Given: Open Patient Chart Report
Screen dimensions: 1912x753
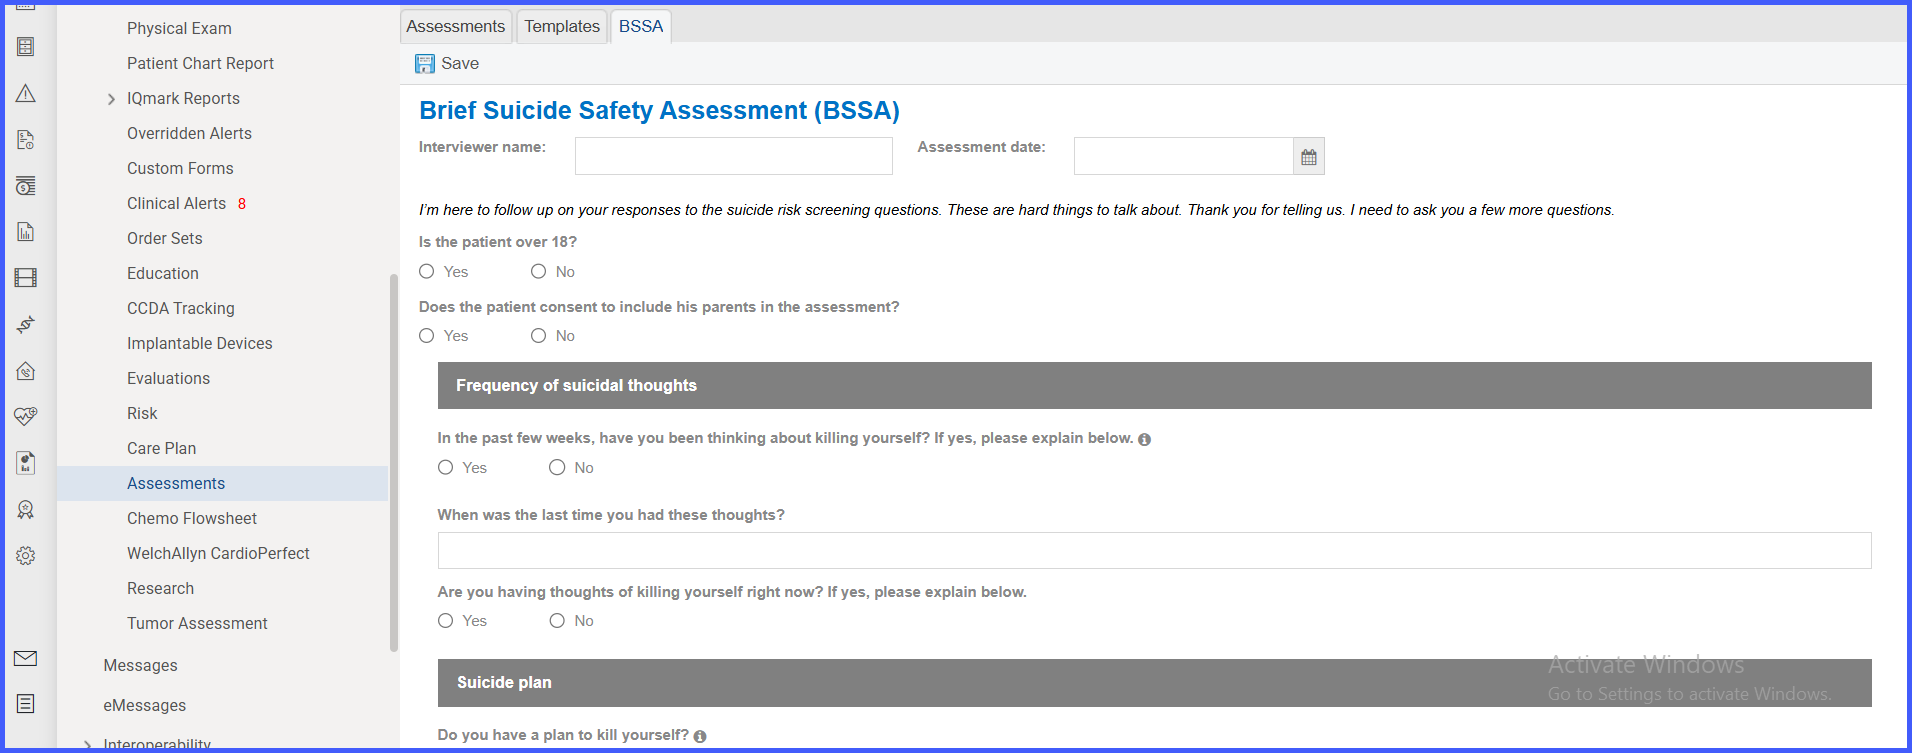Looking at the screenshot, I should click(x=200, y=63).
